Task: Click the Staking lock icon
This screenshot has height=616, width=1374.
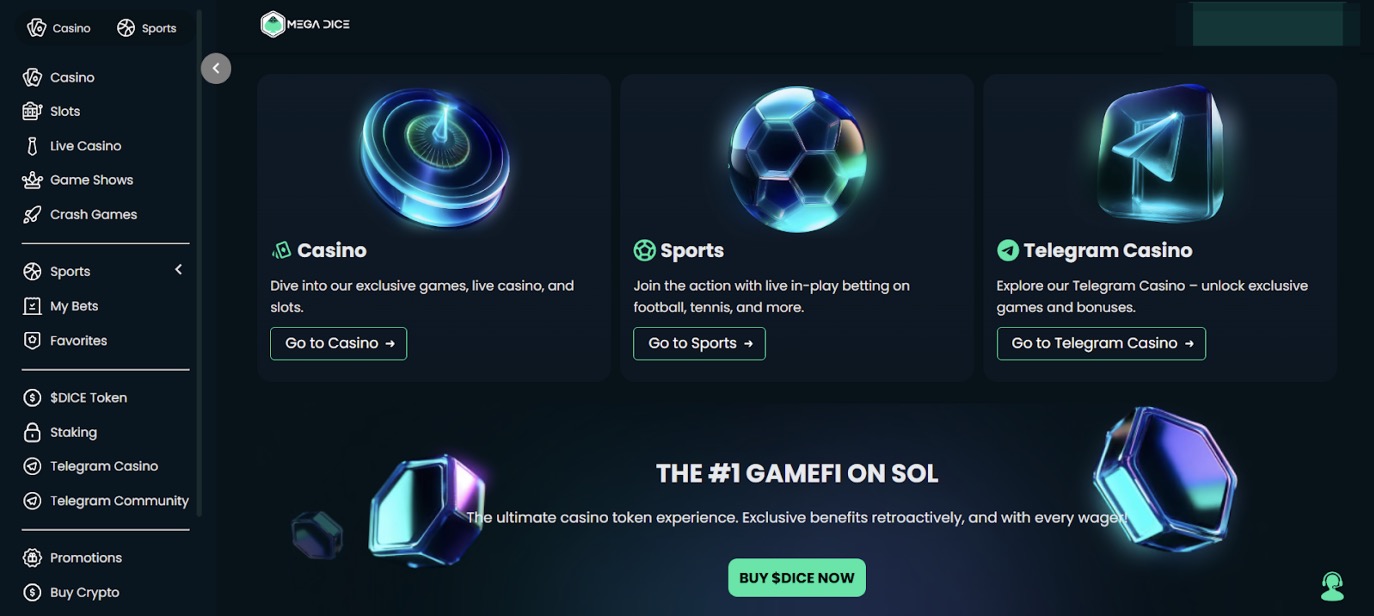Action: pyautogui.click(x=32, y=432)
